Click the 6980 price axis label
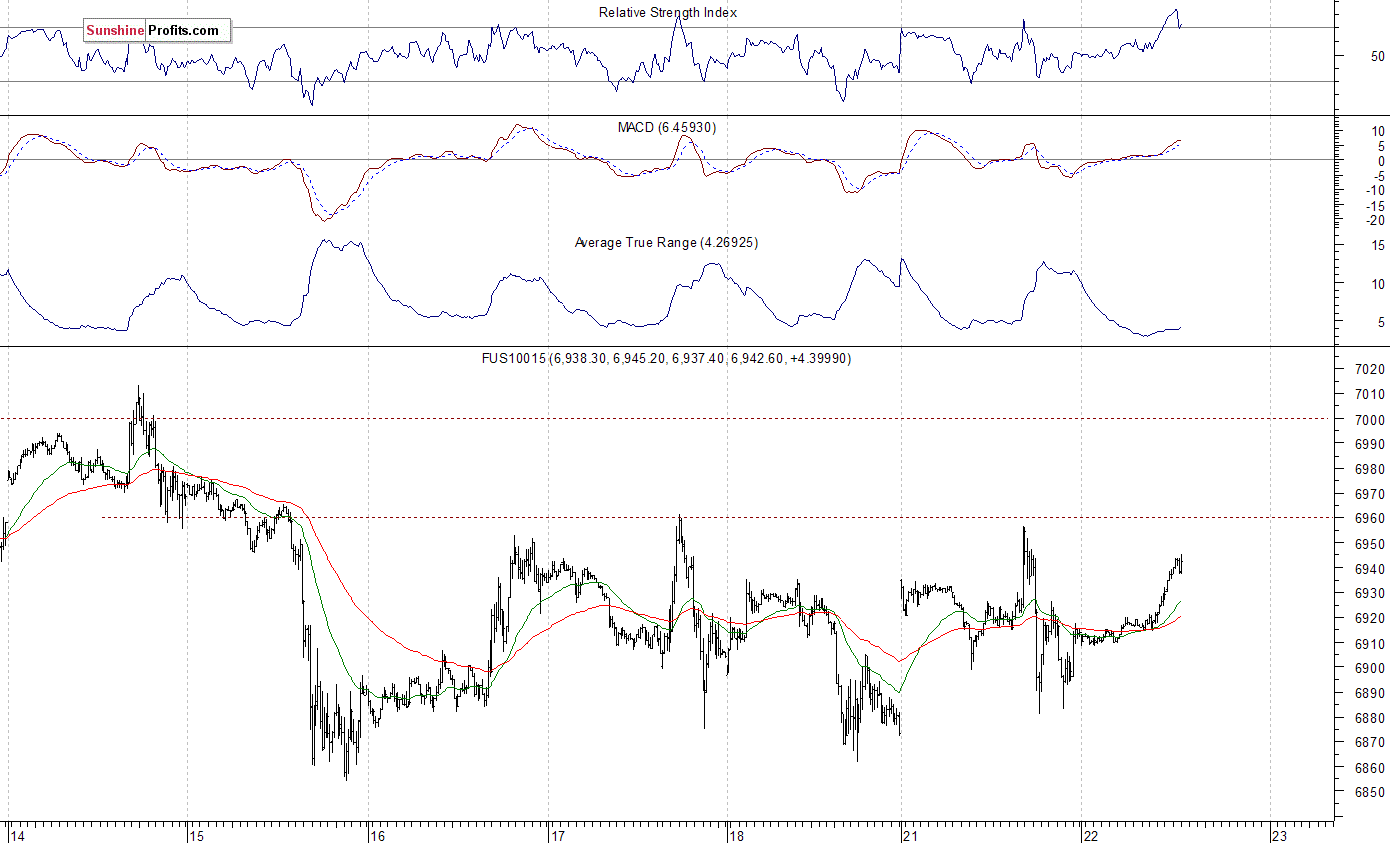The image size is (1390, 843). [x=1370, y=470]
